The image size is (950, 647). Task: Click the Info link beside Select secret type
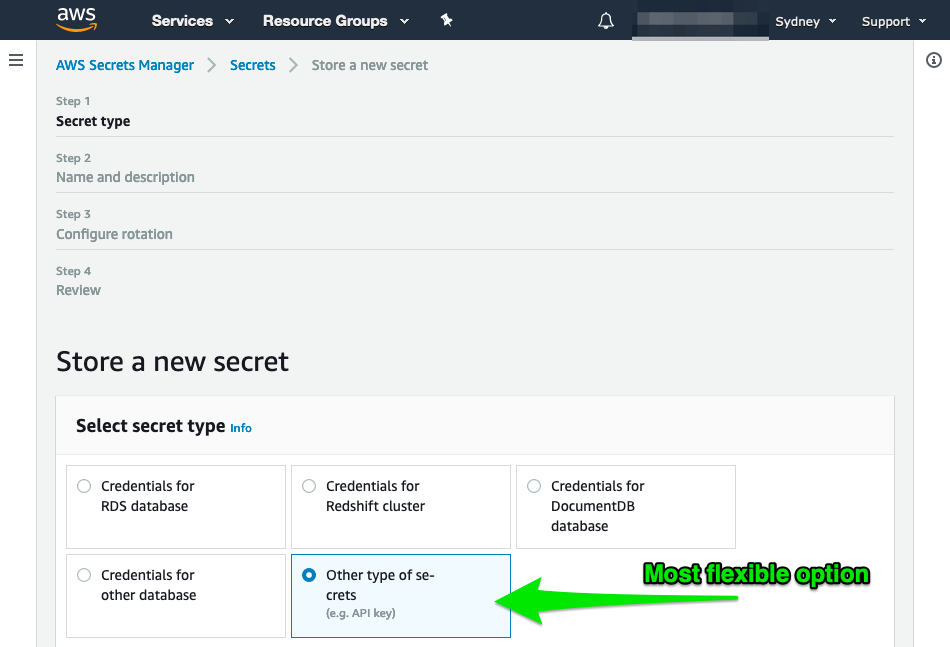tap(241, 428)
